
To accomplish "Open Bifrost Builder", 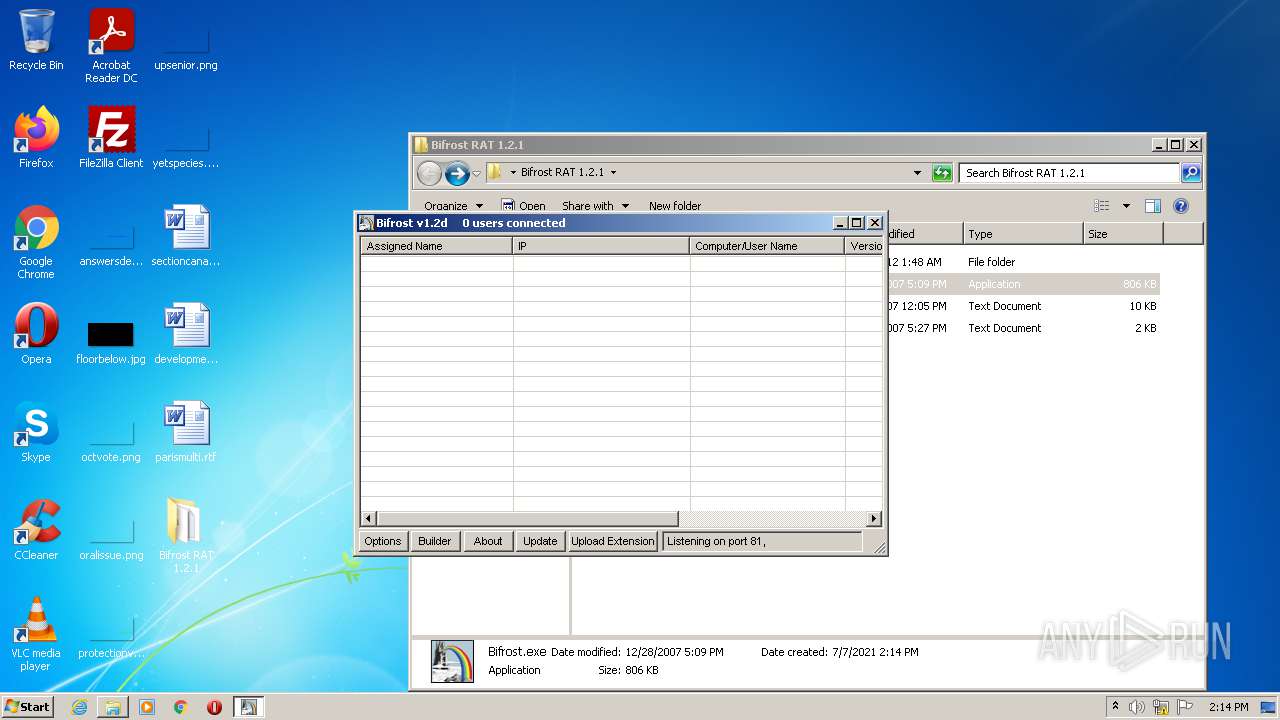I will coord(434,541).
